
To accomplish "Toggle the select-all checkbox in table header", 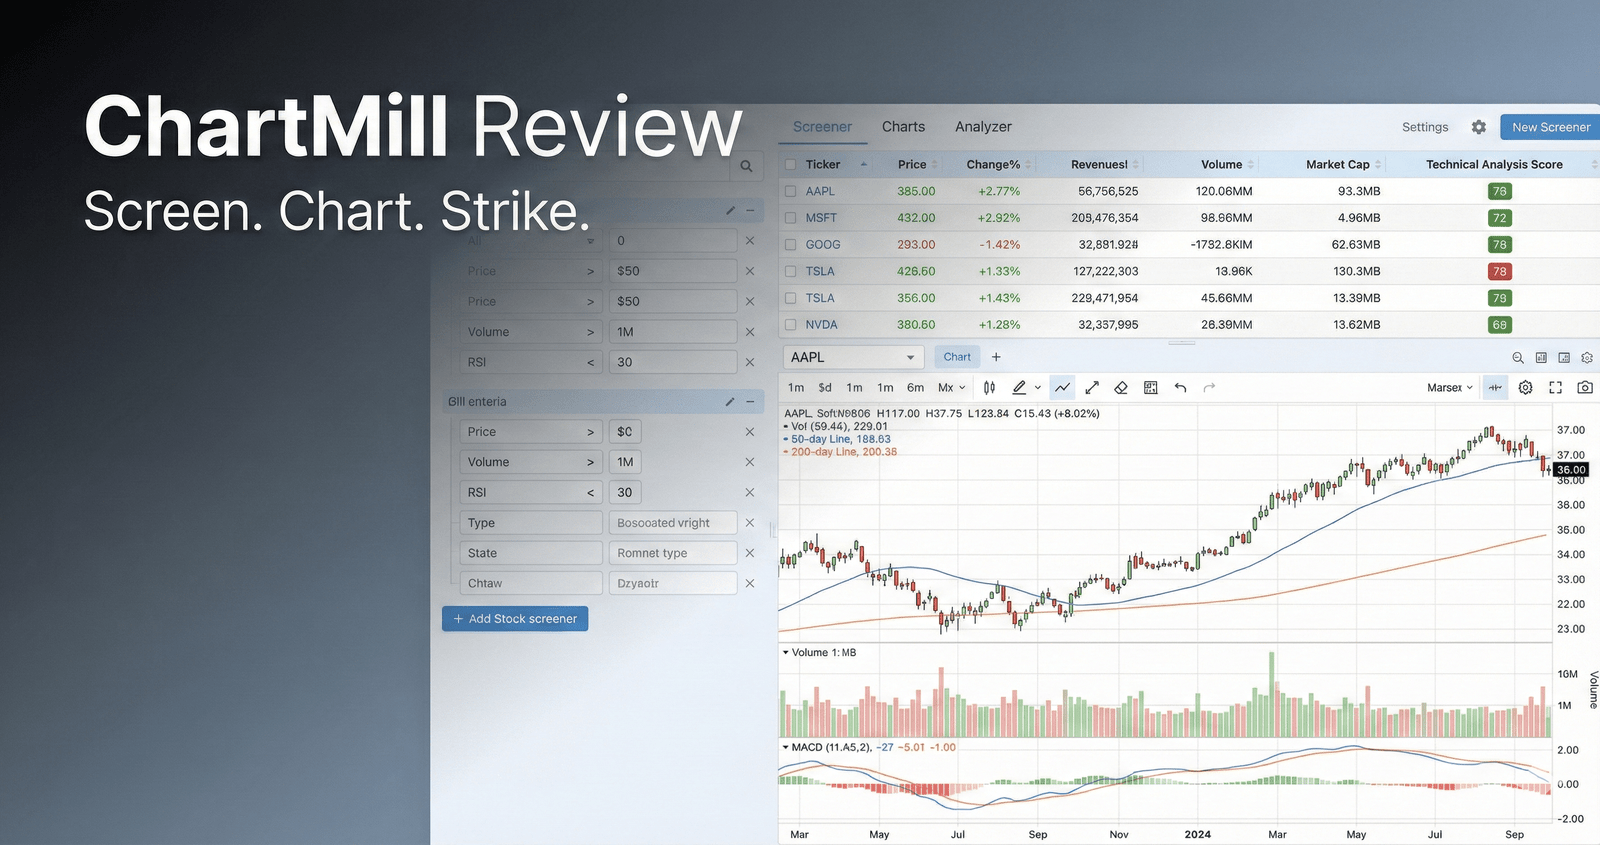I will click(790, 165).
